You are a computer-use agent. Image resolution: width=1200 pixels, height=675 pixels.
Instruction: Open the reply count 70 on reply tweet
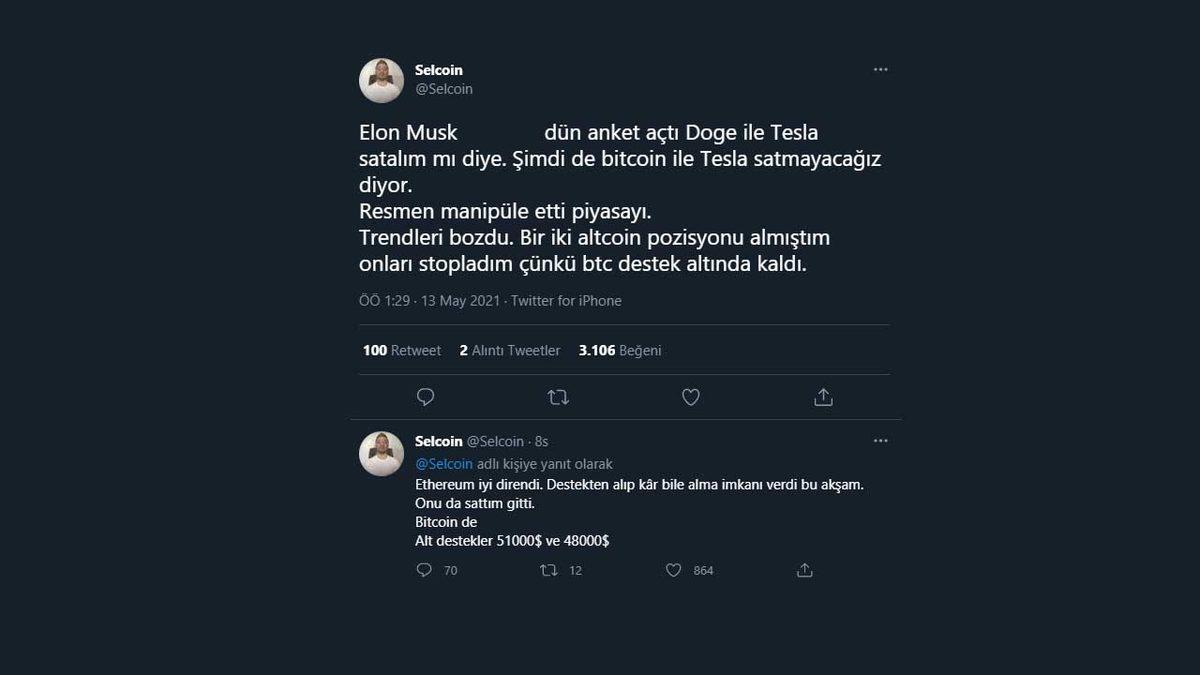point(450,570)
